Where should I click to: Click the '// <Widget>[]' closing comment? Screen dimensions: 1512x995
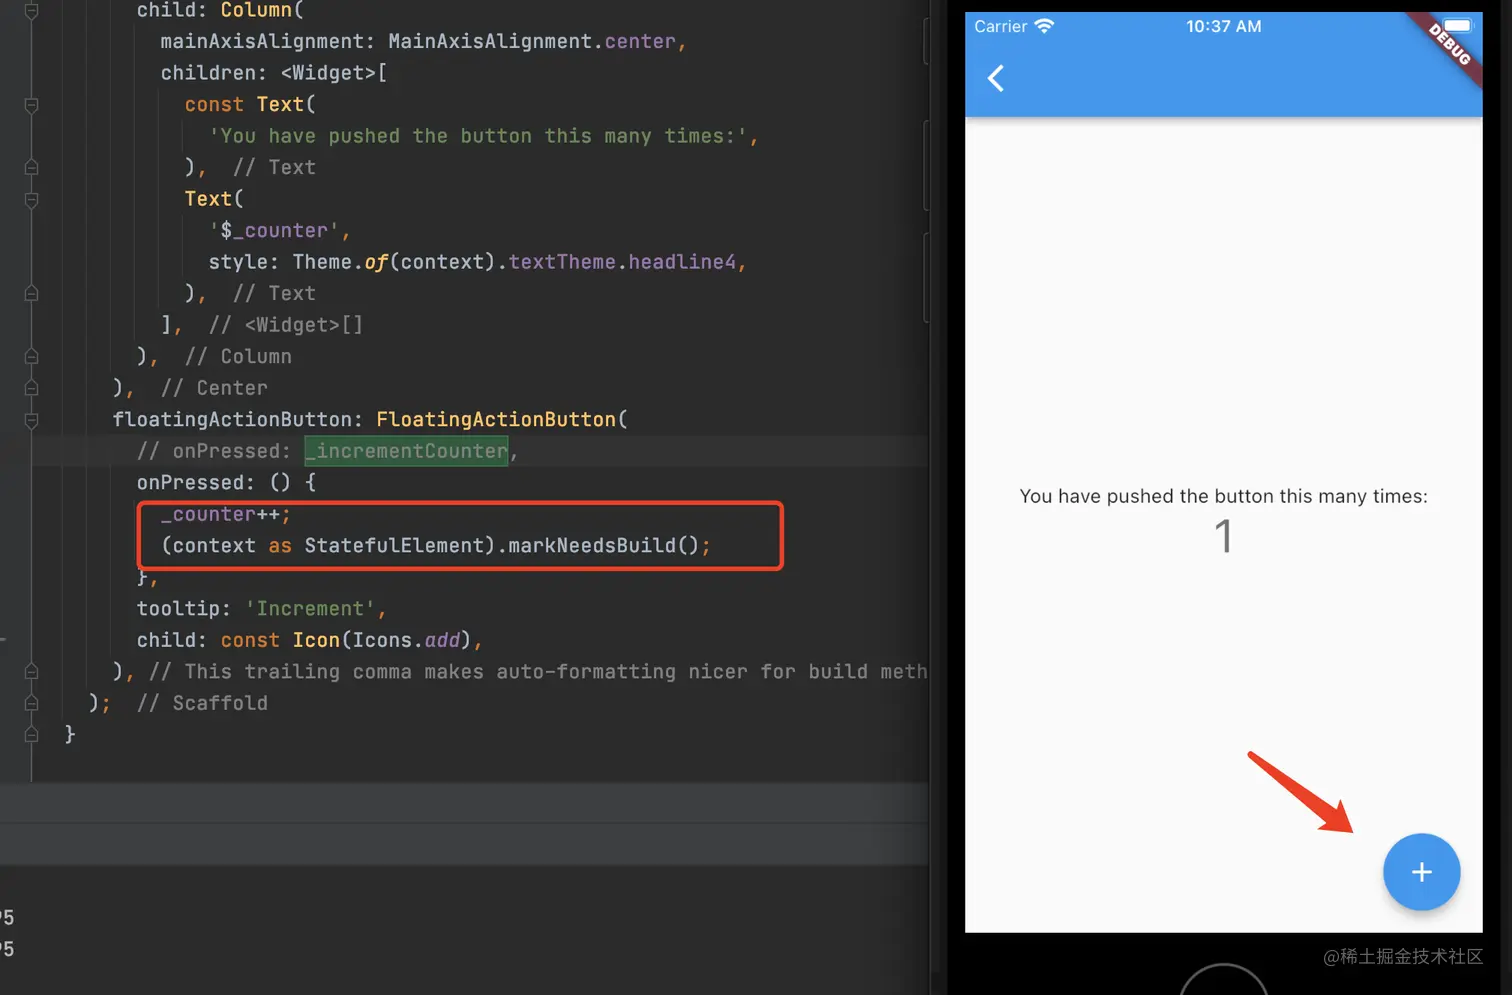(x=286, y=325)
